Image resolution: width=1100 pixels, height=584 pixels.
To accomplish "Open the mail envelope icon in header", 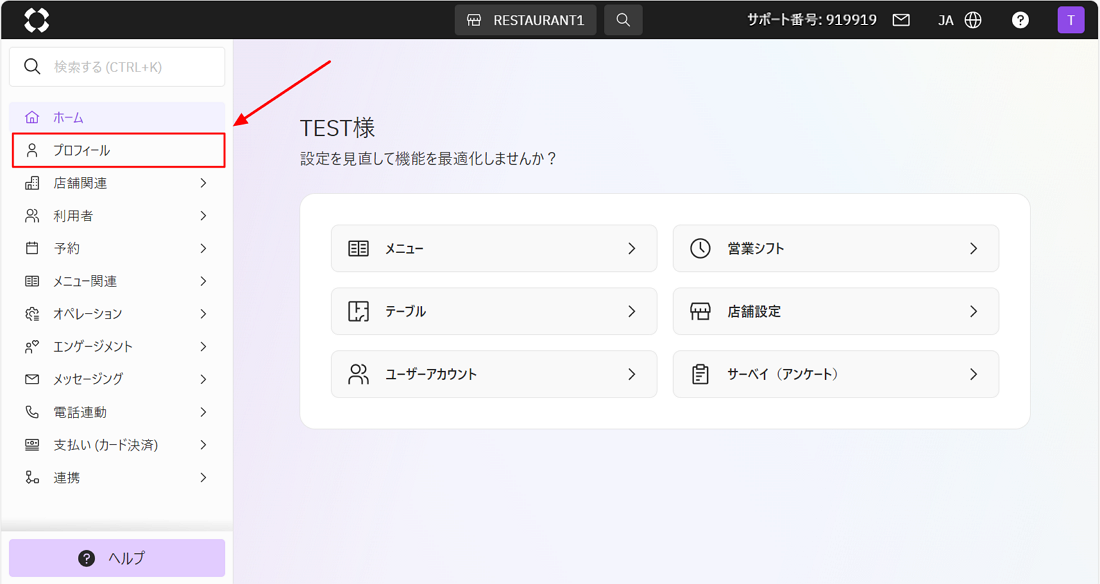I will (x=901, y=20).
